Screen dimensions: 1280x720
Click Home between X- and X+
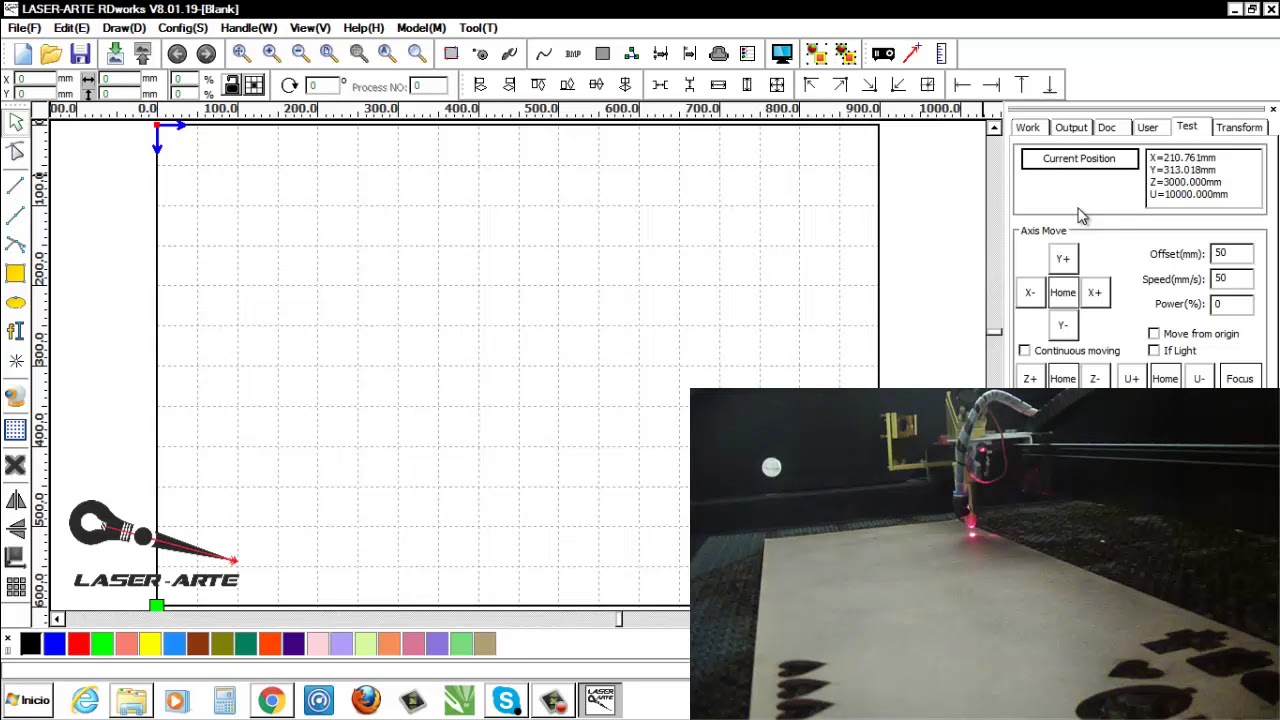pyautogui.click(x=1063, y=293)
